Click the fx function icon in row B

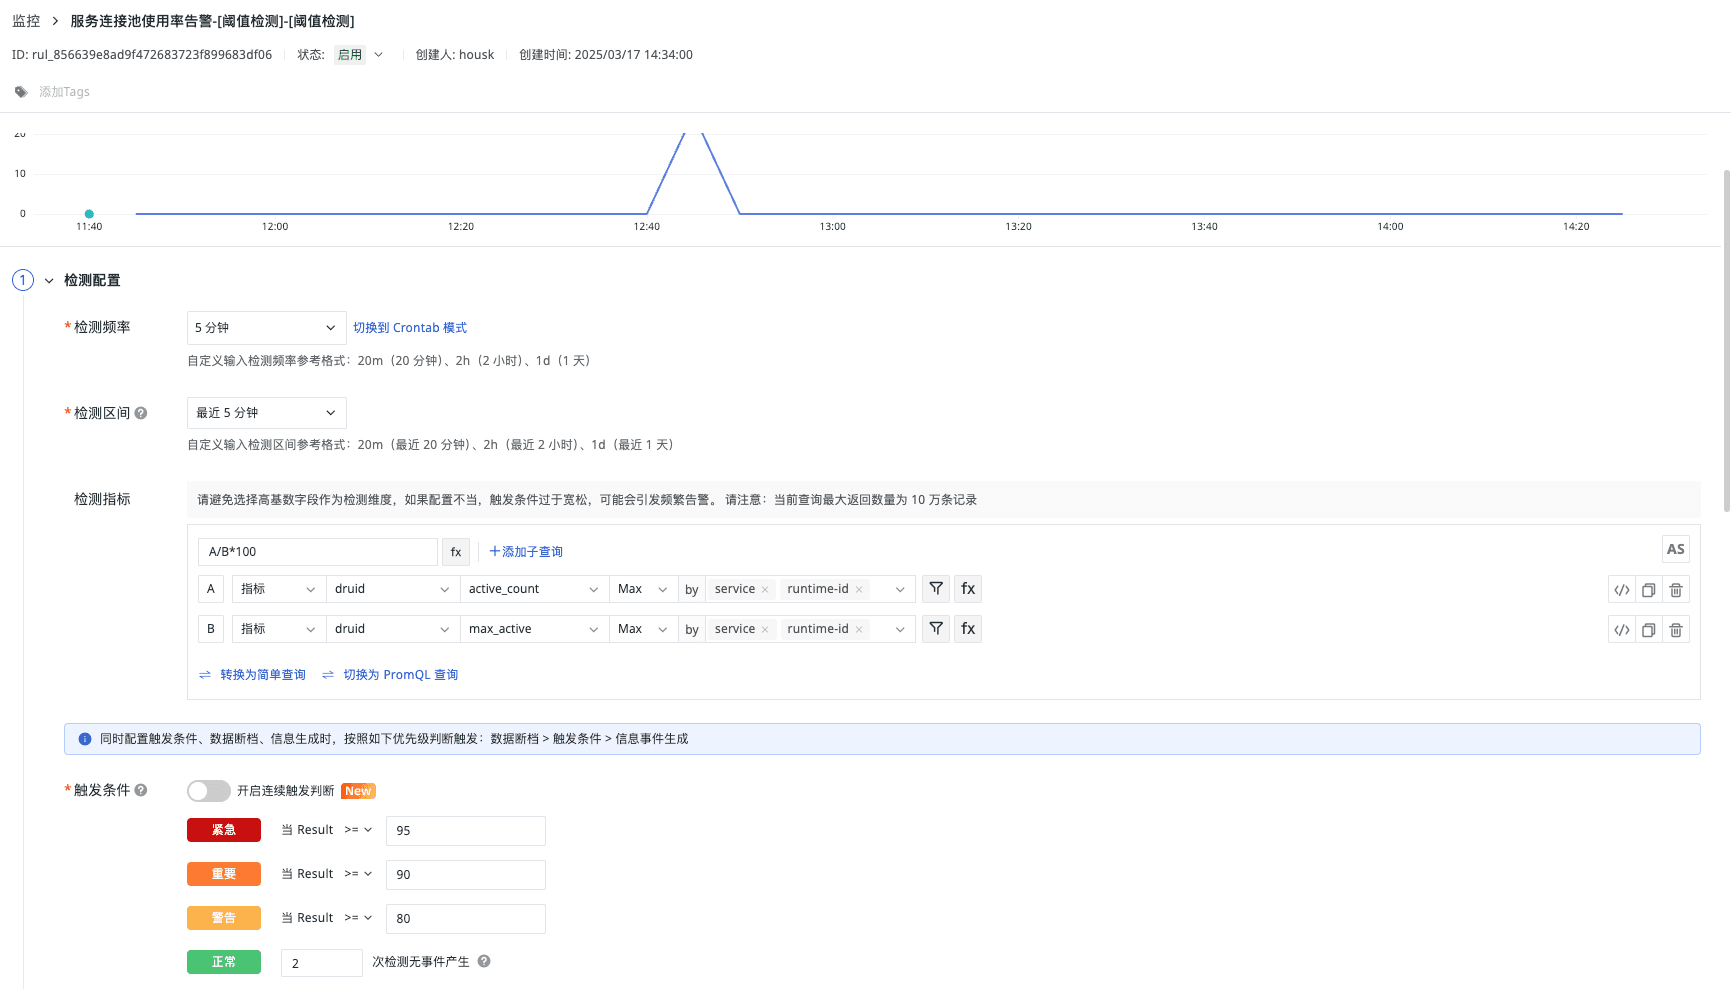tap(968, 629)
